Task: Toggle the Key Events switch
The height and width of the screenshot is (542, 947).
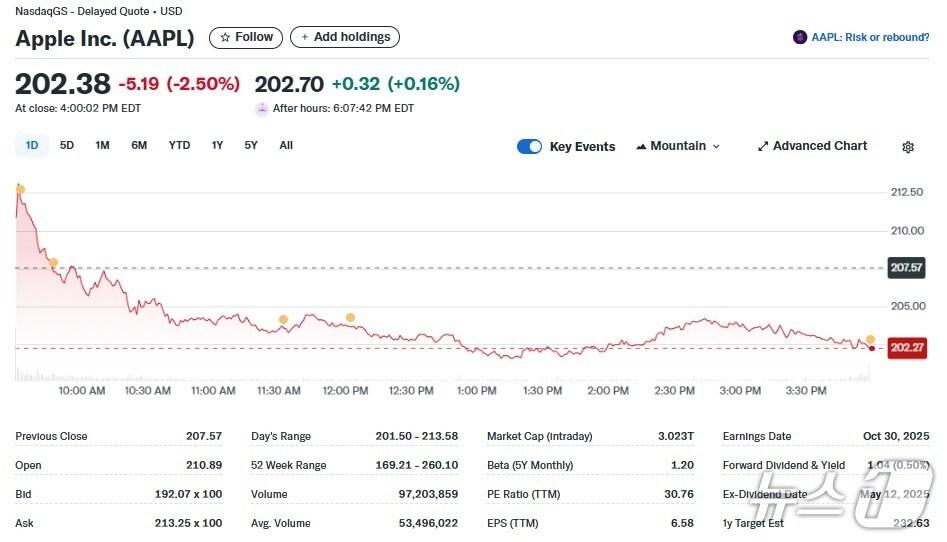Action: pyautogui.click(x=529, y=146)
